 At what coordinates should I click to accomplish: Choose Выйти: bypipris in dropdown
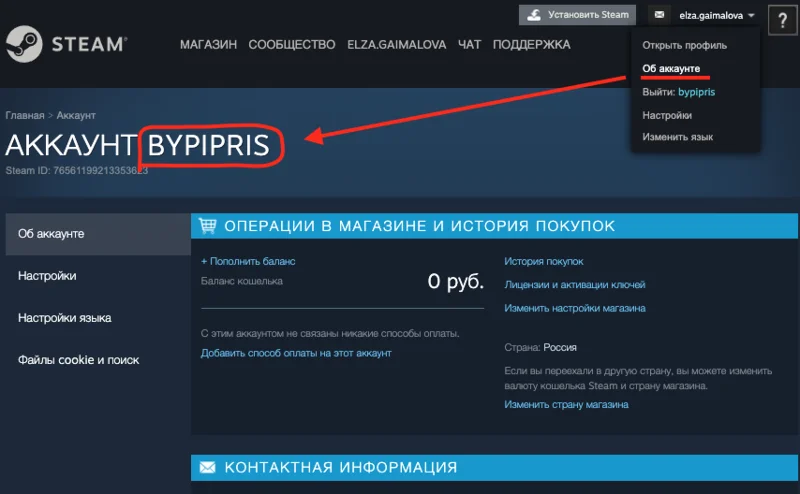click(x=679, y=92)
